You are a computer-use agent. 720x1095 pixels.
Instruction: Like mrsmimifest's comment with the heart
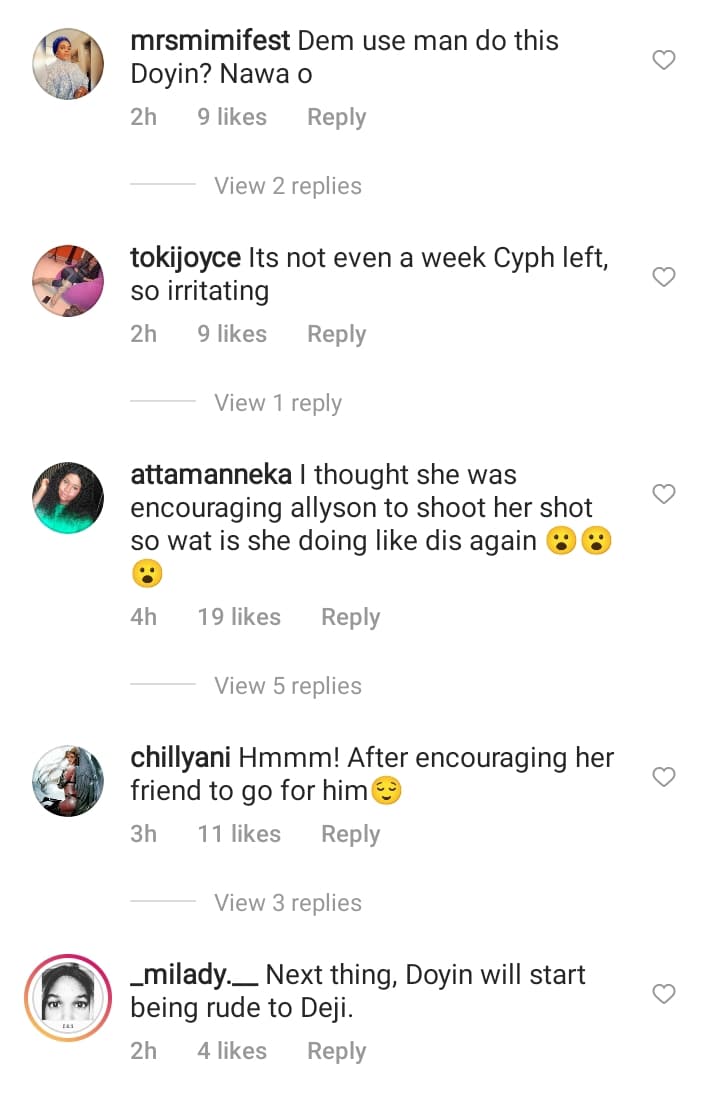point(664,61)
